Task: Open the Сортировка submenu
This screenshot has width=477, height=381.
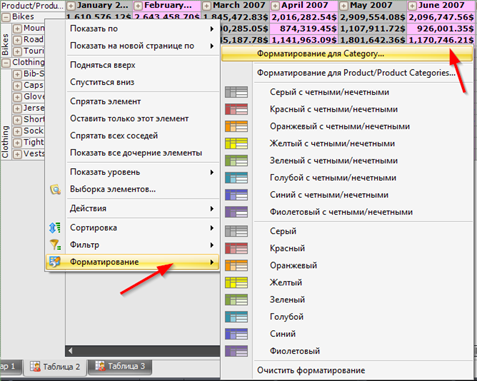Action: click(x=132, y=228)
